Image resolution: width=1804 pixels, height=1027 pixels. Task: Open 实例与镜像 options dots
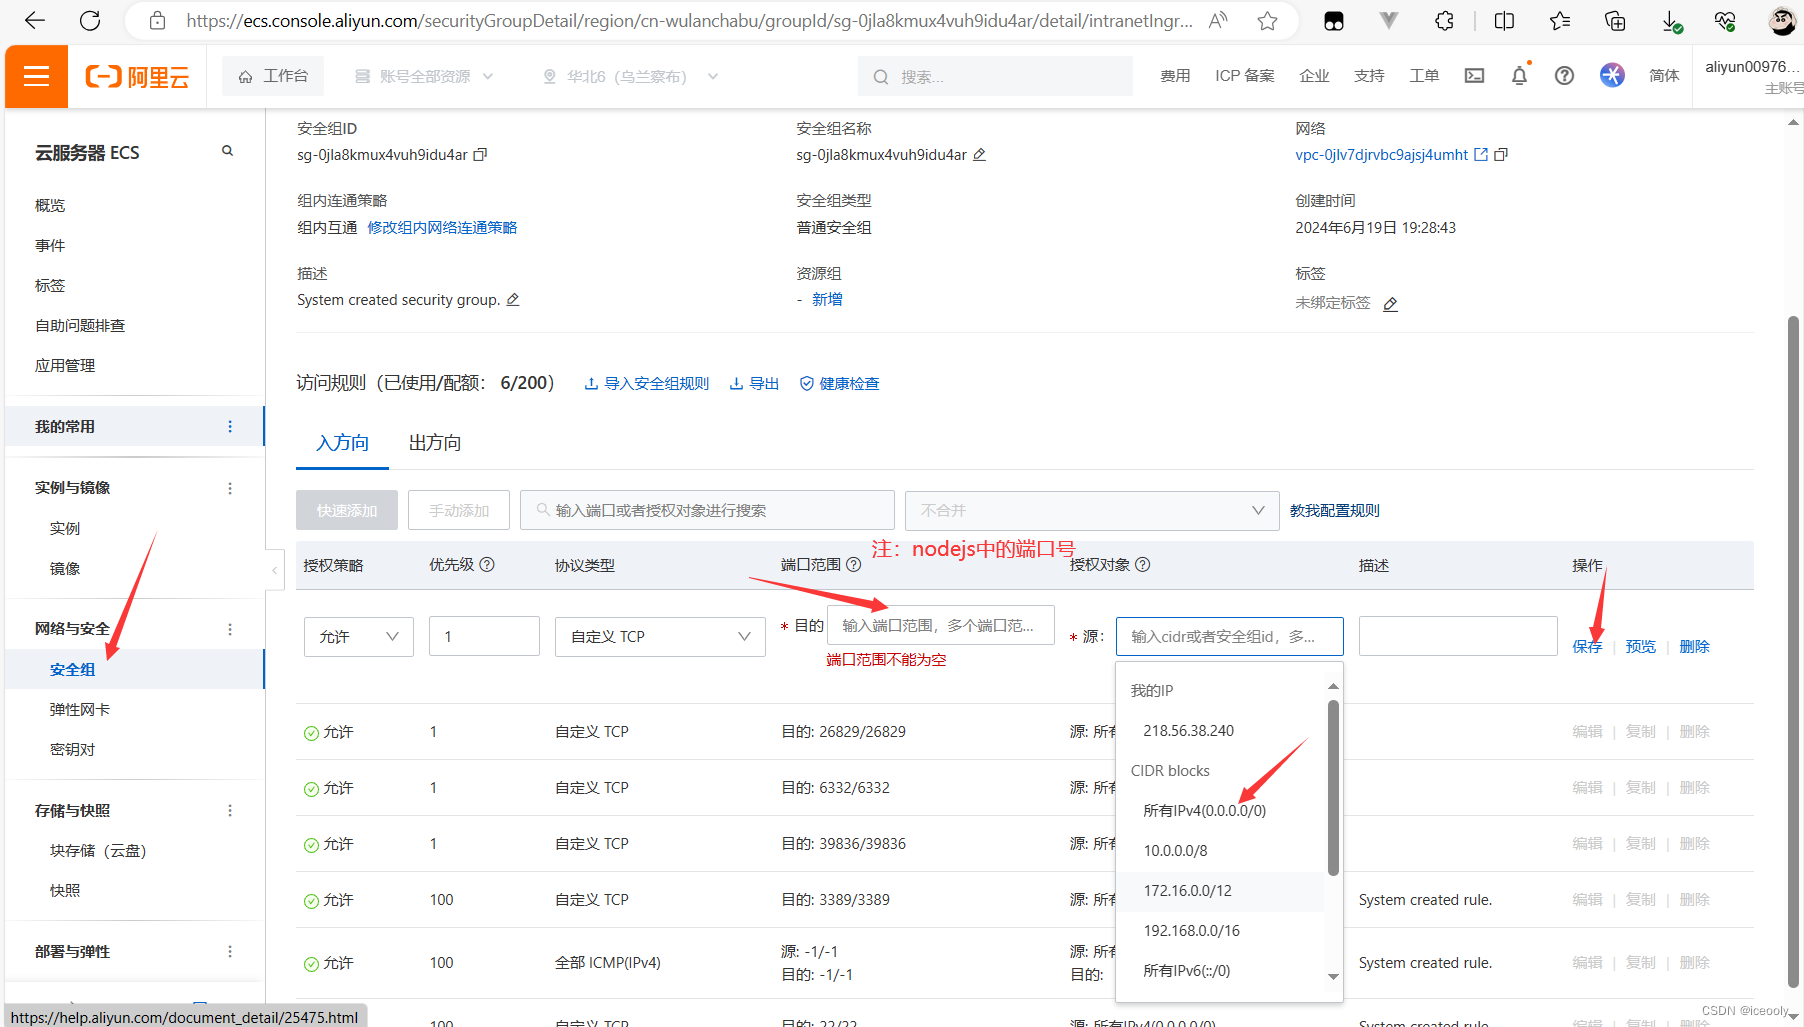[230, 488]
